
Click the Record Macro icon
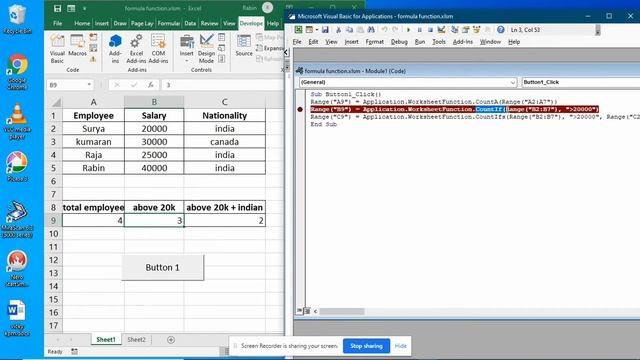tap(93, 37)
